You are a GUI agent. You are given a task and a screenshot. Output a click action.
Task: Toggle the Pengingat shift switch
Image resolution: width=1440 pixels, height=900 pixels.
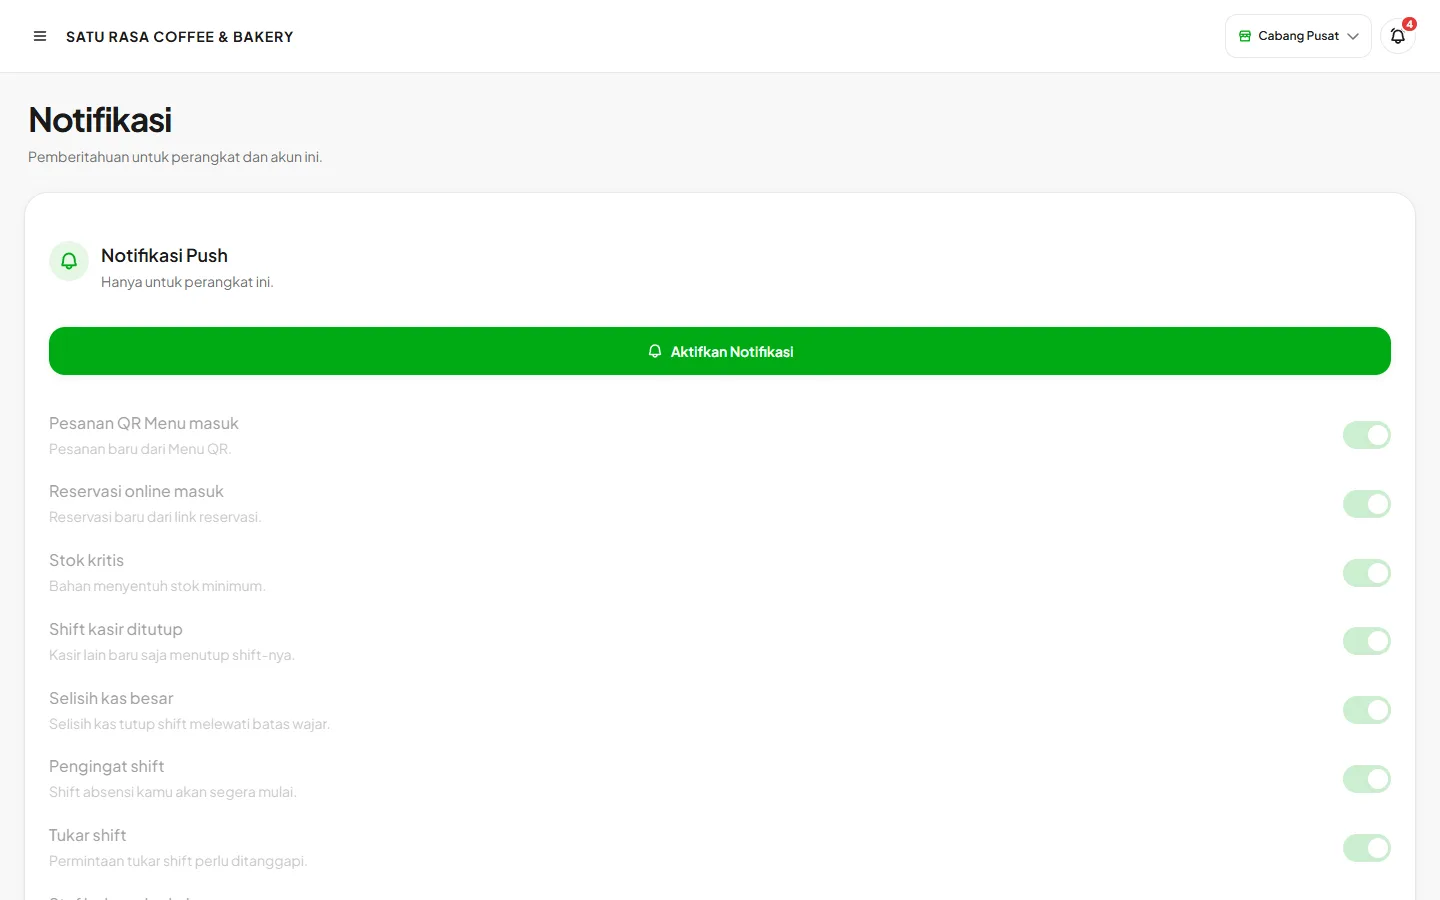(x=1367, y=779)
